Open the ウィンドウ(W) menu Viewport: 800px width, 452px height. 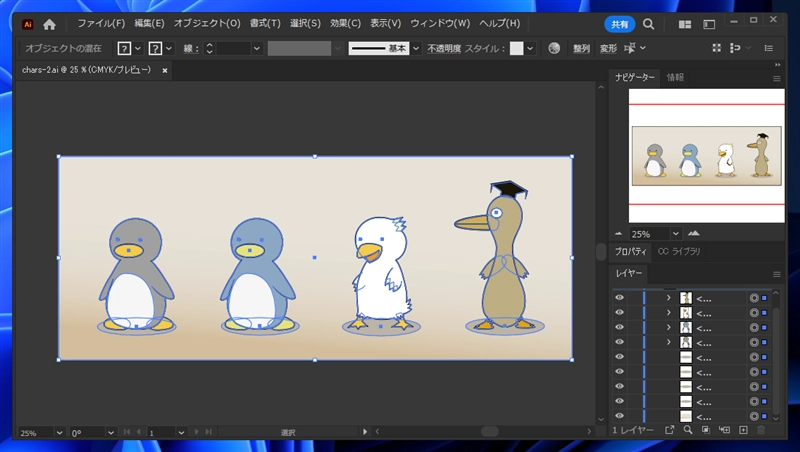click(x=440, y=23)
